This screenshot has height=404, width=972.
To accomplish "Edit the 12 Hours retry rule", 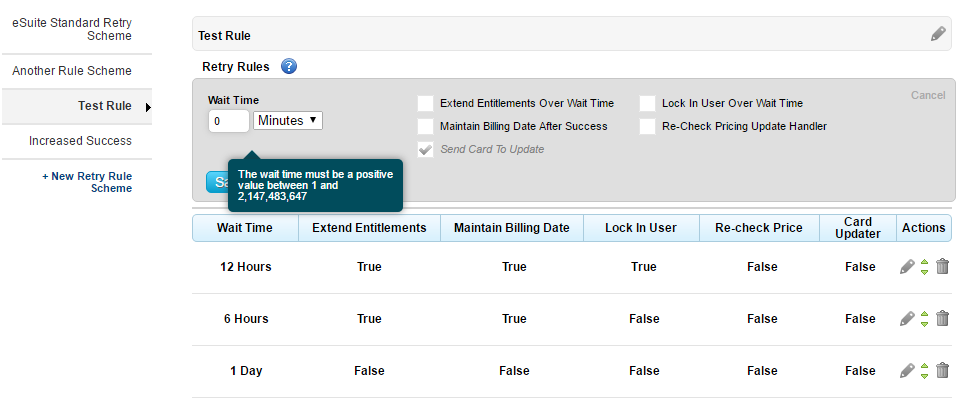I will [x=907, y=267].
